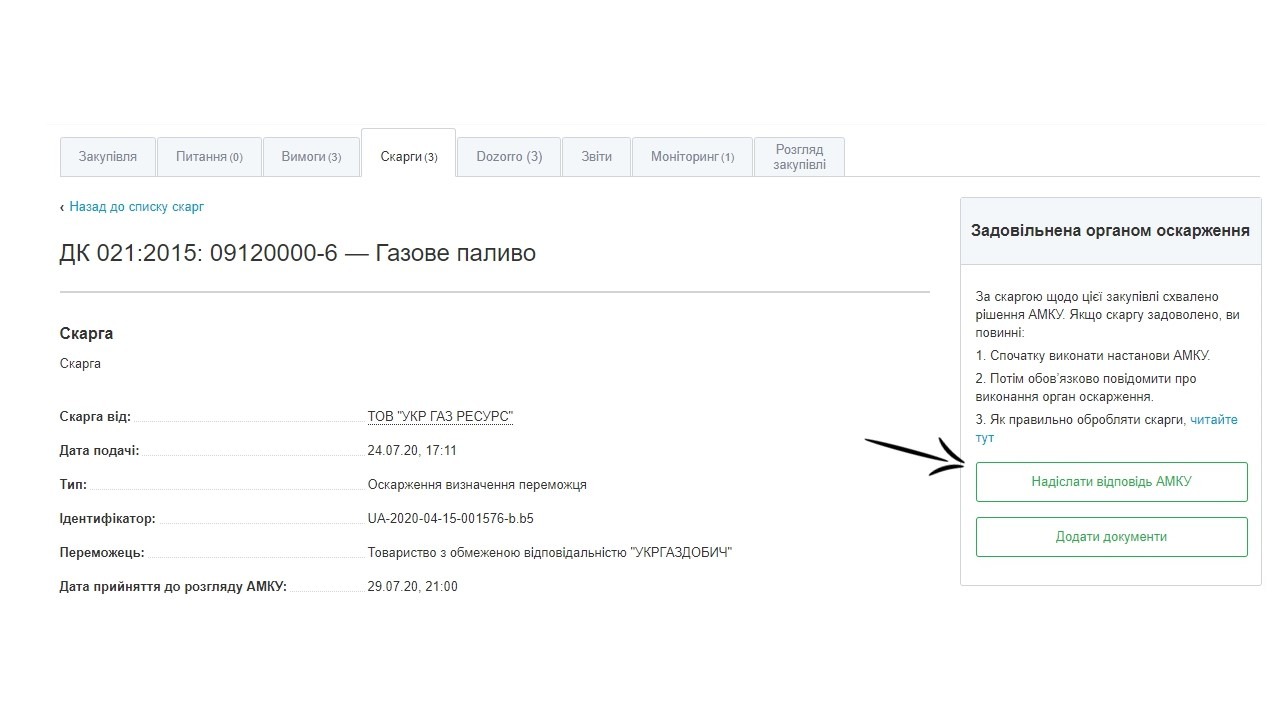Click the 'Задоволена органом оскарження' panel header
Screen dimensions: 1280x720
pyautogui.click(x=1110, y=231)
